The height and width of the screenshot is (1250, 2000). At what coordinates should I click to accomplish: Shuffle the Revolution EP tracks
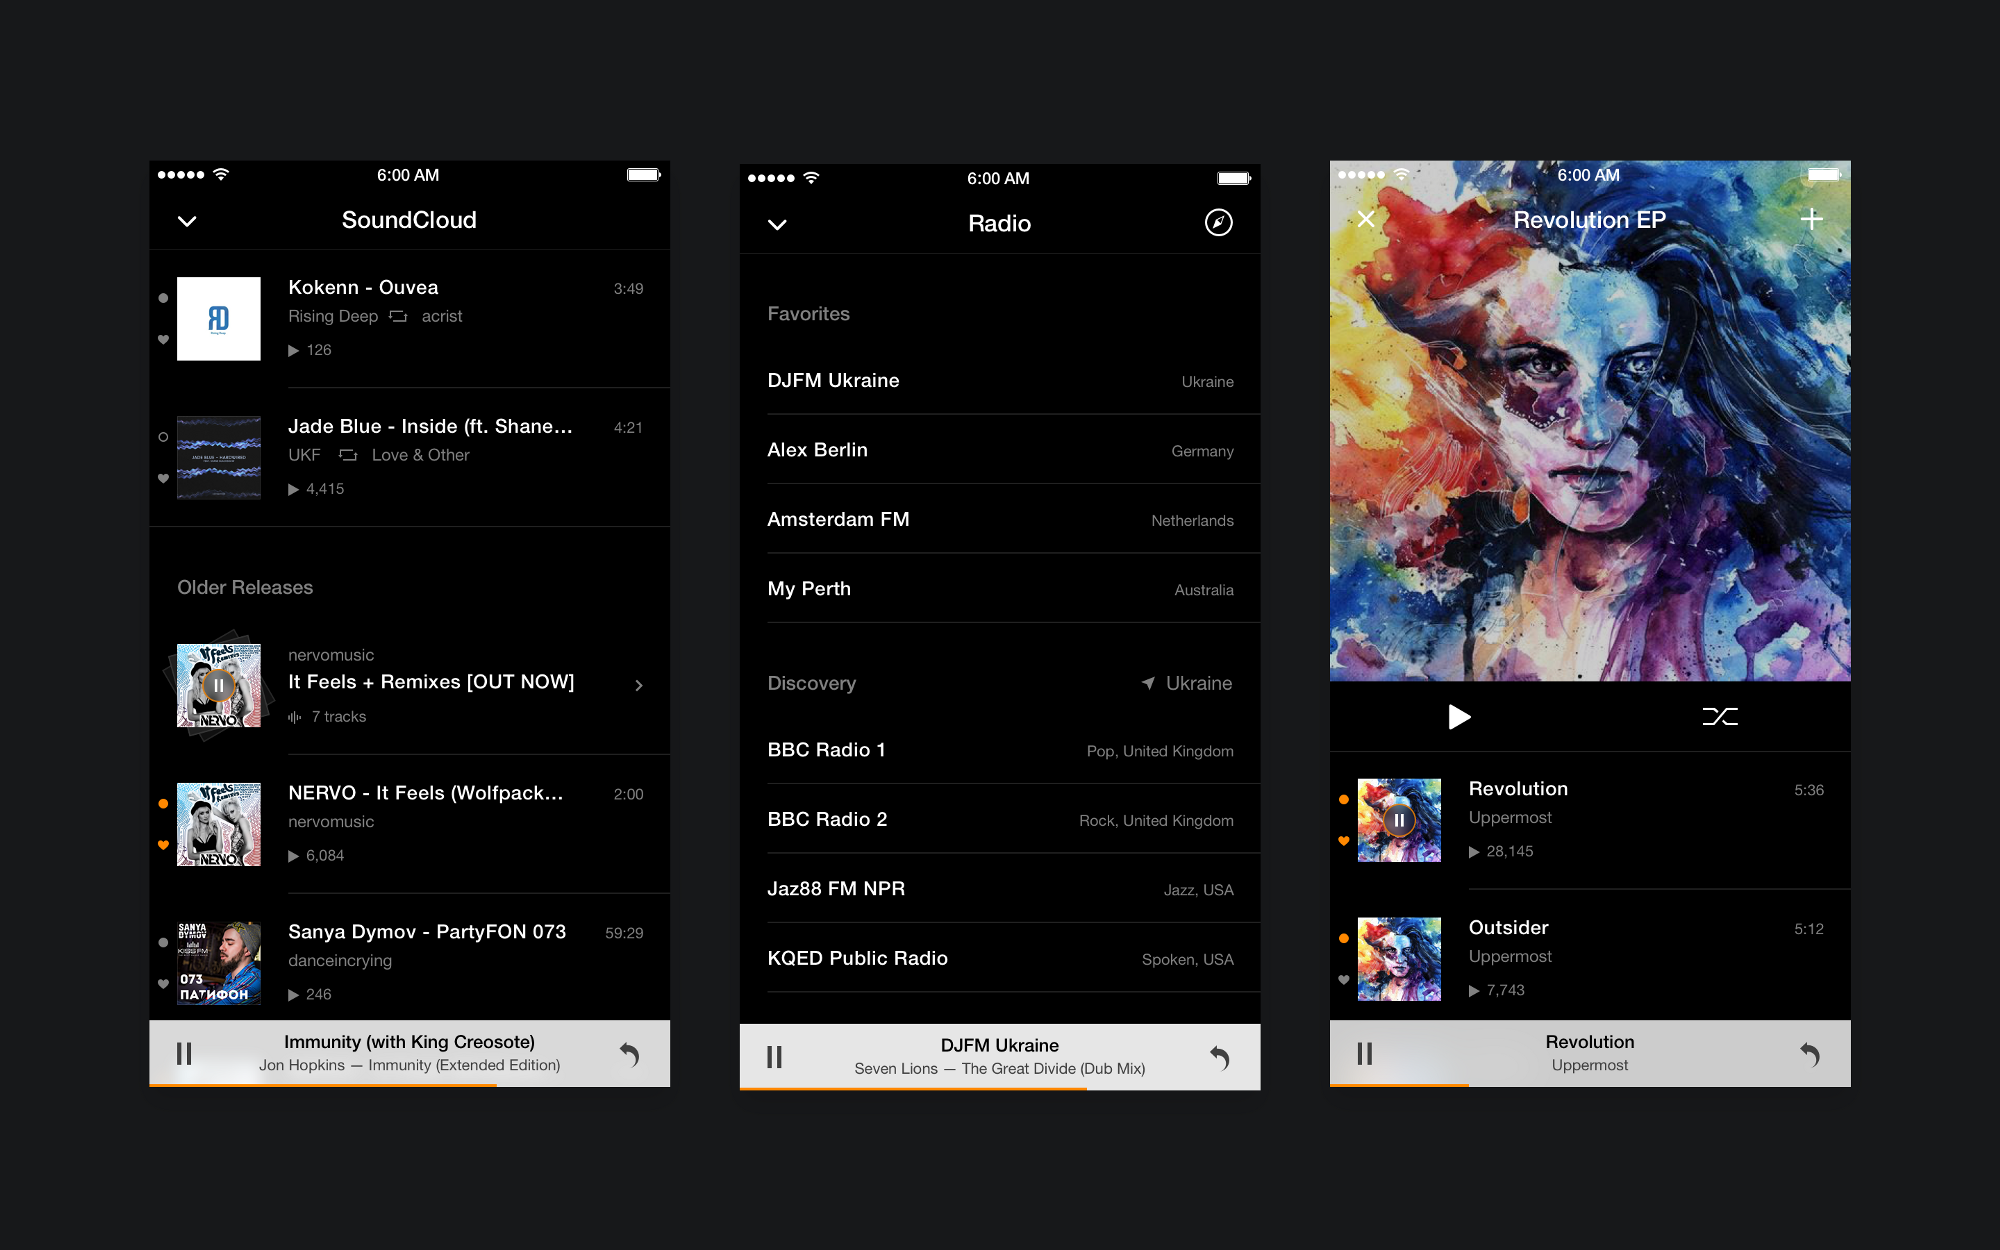point(1720,716)
